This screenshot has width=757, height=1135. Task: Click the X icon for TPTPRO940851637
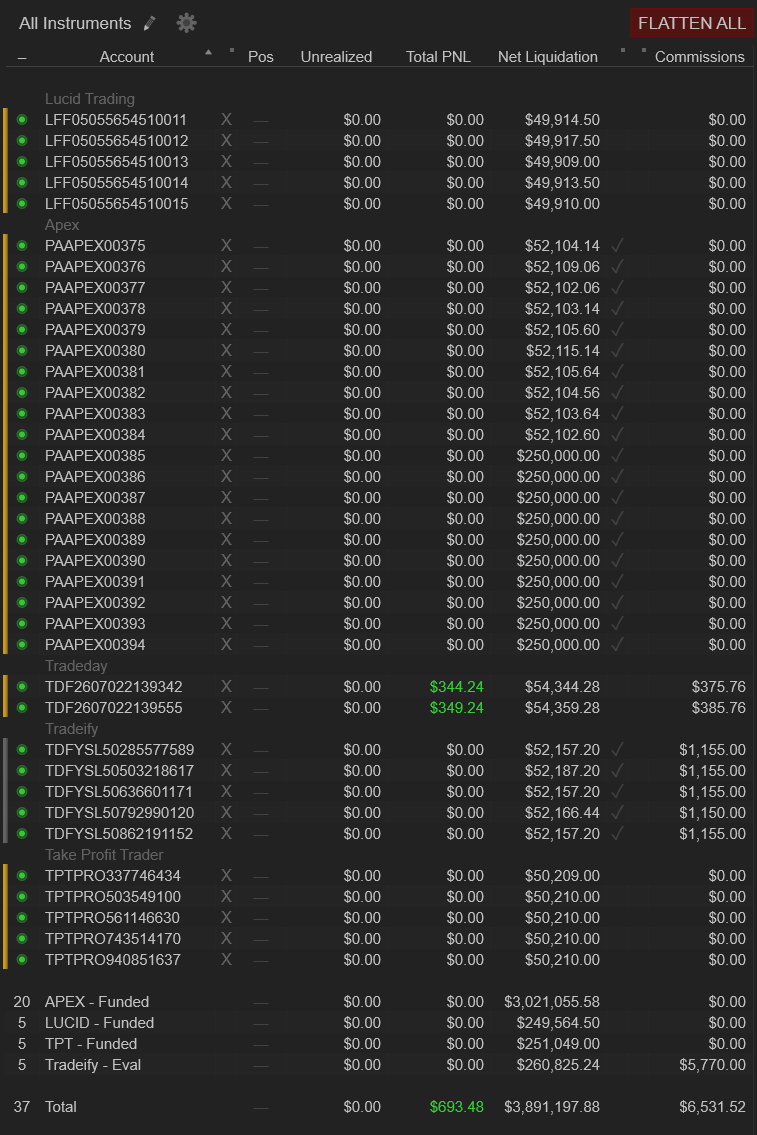coord(227,959)
